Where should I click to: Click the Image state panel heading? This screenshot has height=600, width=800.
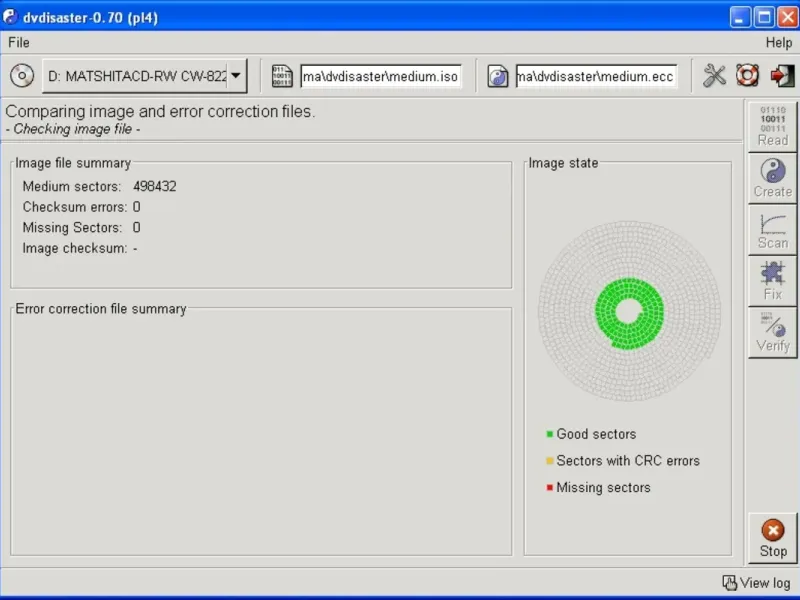click(x=563, y=163)
